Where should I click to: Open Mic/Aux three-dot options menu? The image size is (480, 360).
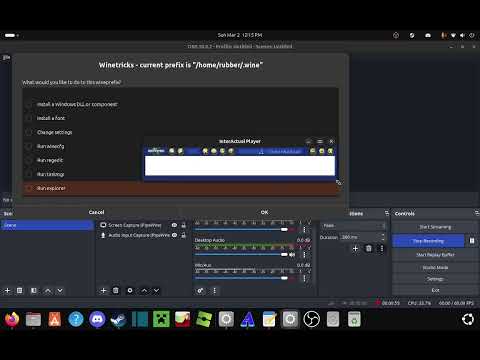coord(304,278)
